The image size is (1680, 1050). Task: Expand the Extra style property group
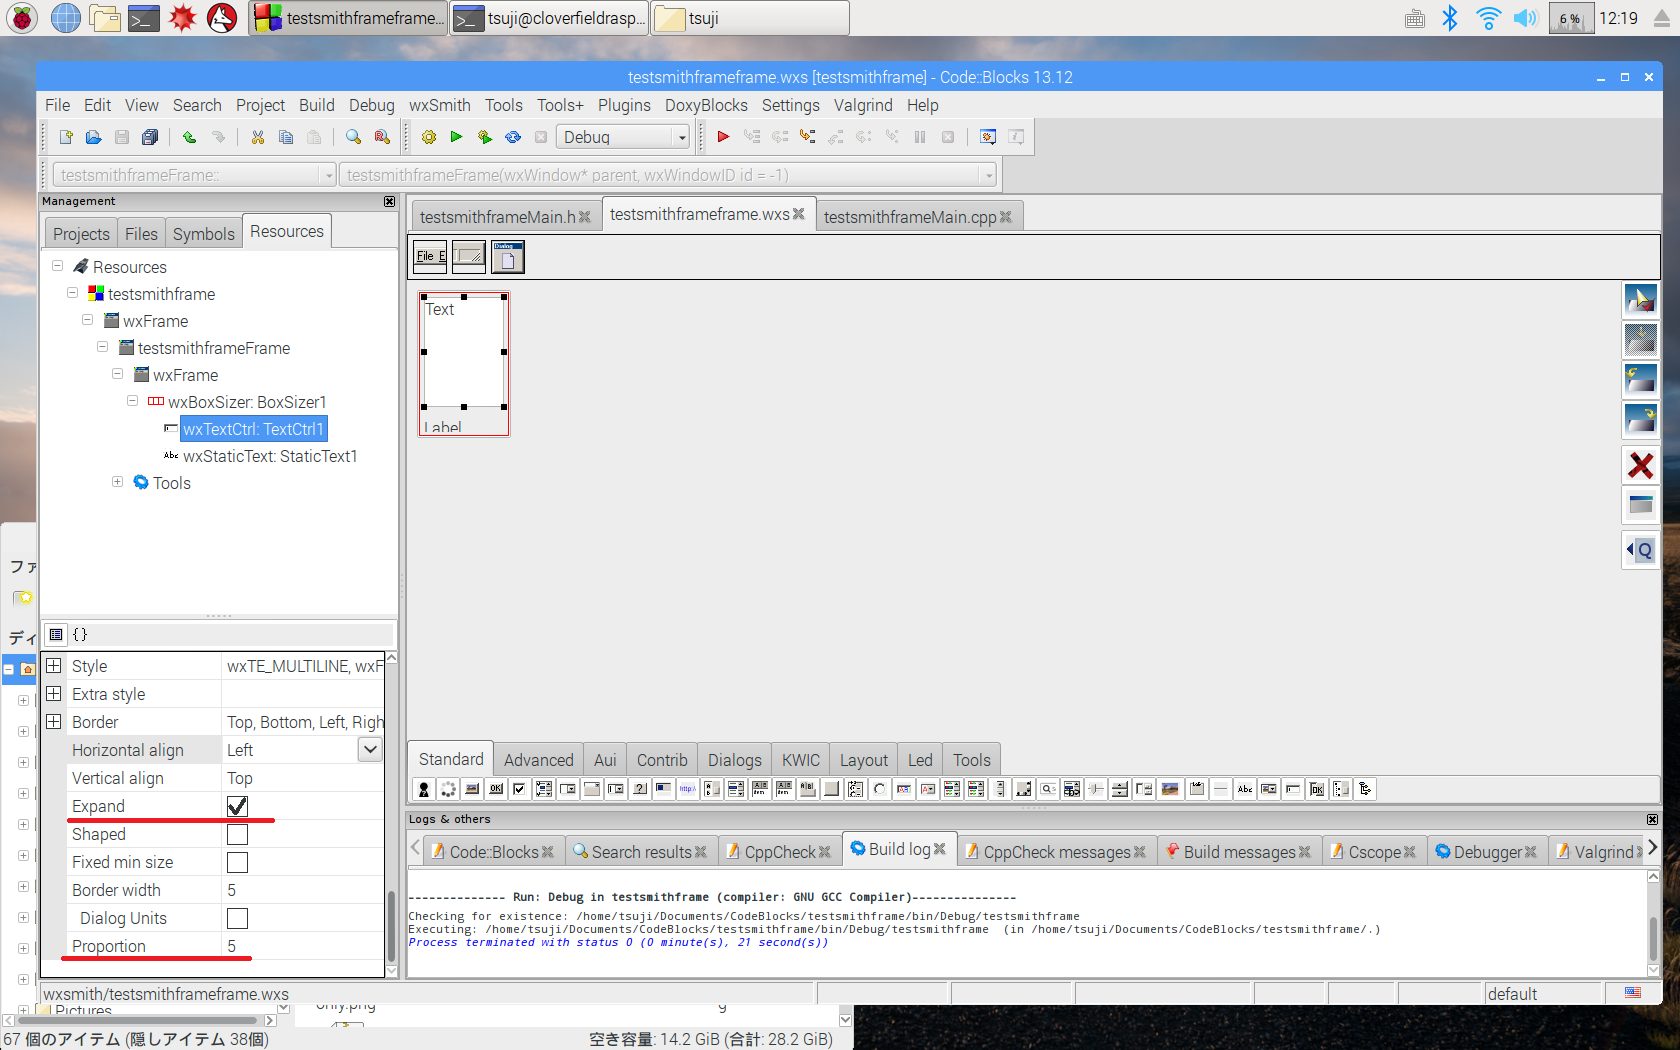tap(54, 693)
